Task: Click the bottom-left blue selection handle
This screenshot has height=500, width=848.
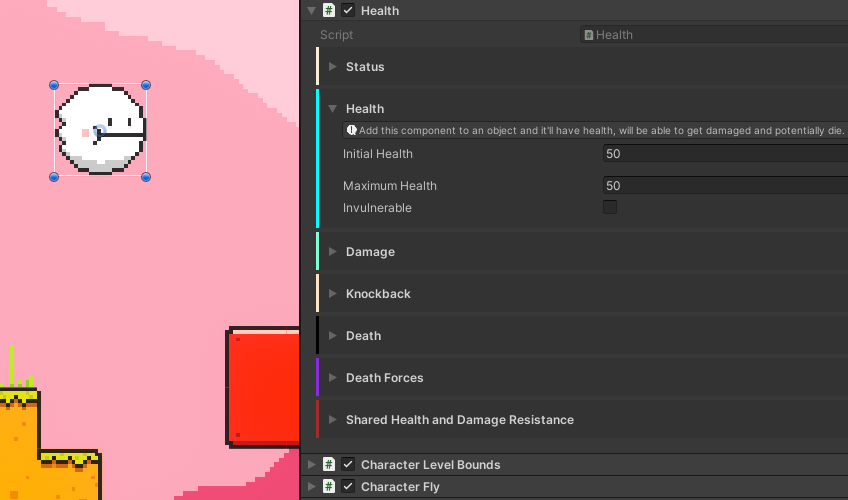Action: tap(54, 177)
